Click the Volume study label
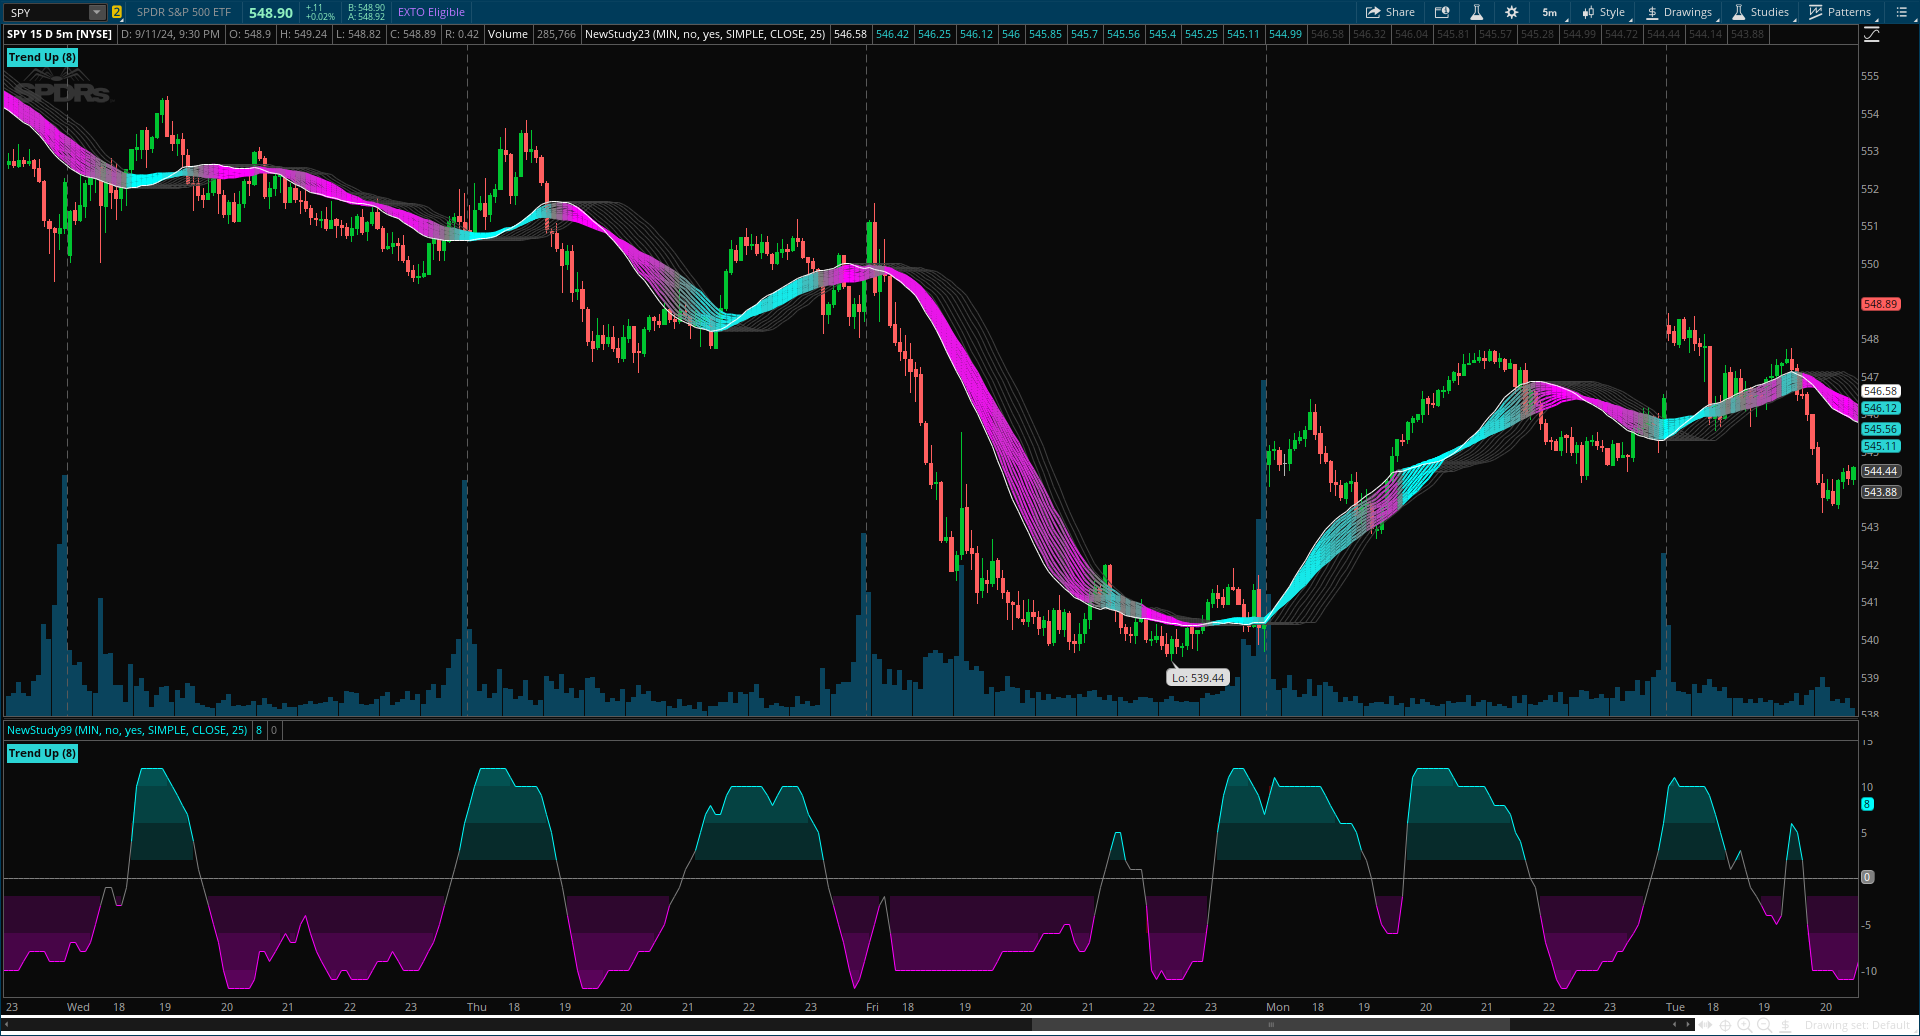This screenshot has height=1036, width=1920. tap(508, 34)
